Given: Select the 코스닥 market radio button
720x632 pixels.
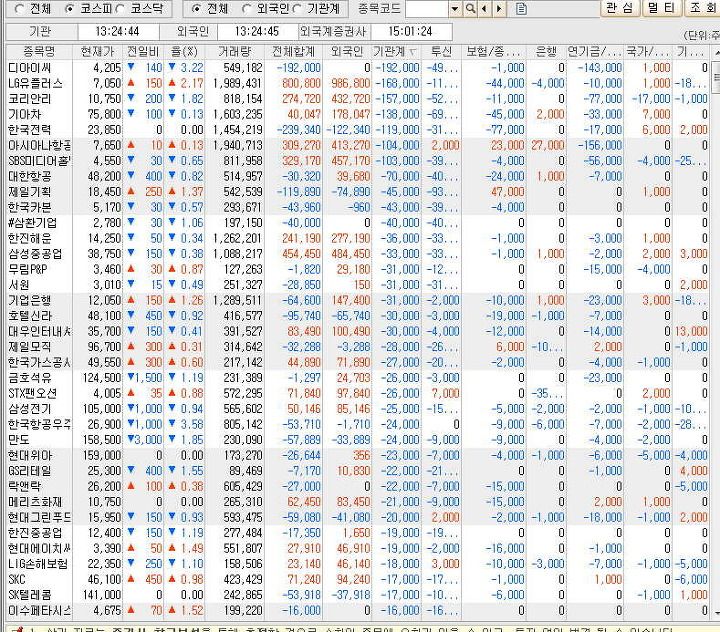Looking at the screenshot, I should (120, 8).
